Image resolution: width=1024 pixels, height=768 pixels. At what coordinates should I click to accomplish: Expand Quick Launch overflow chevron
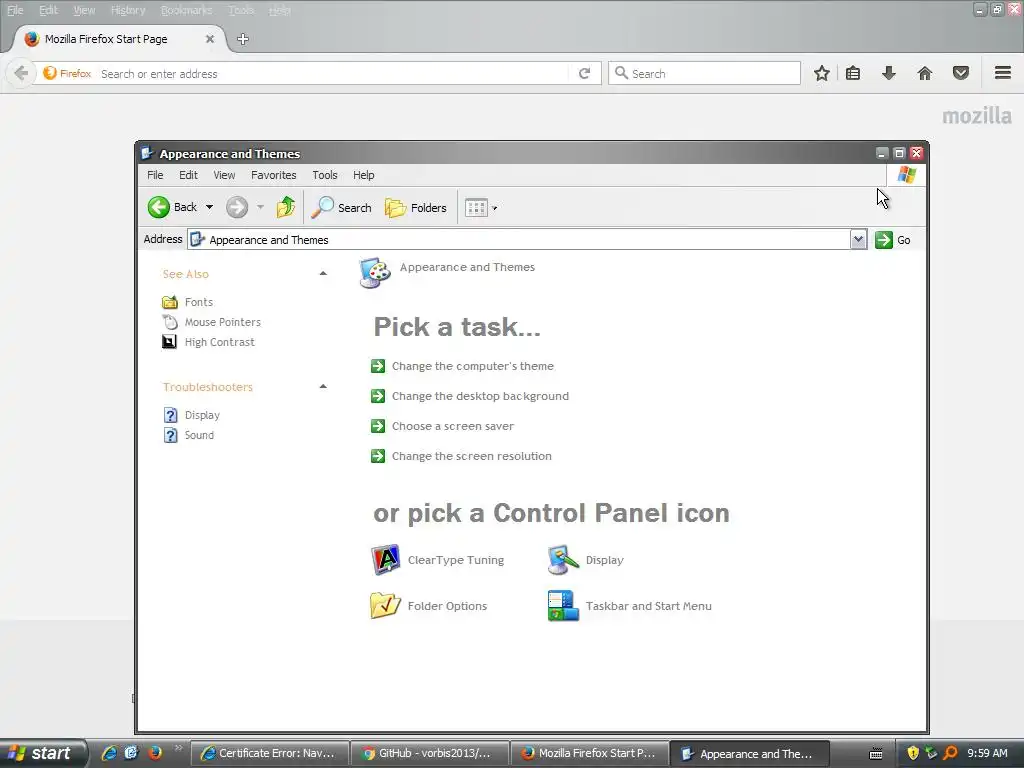pos(178,747)
